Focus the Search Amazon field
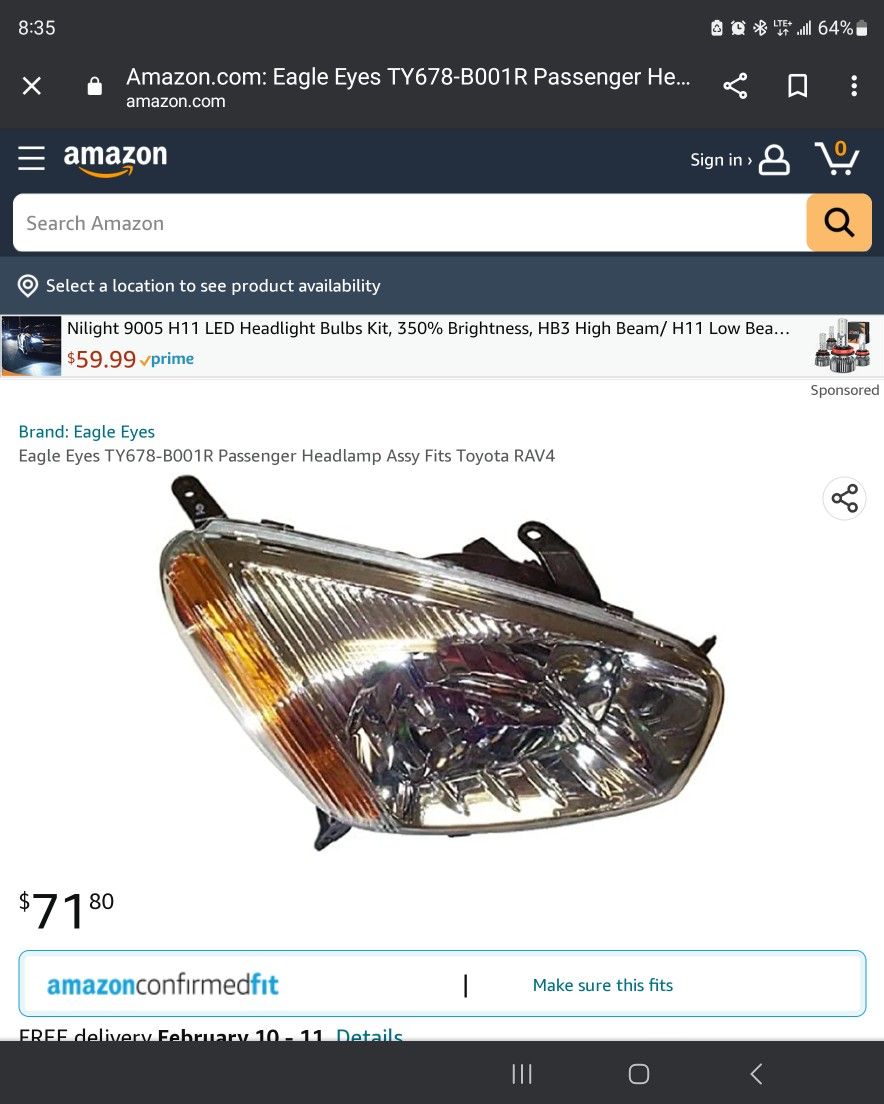The image size is (884, 1104). tap(410, 222)
